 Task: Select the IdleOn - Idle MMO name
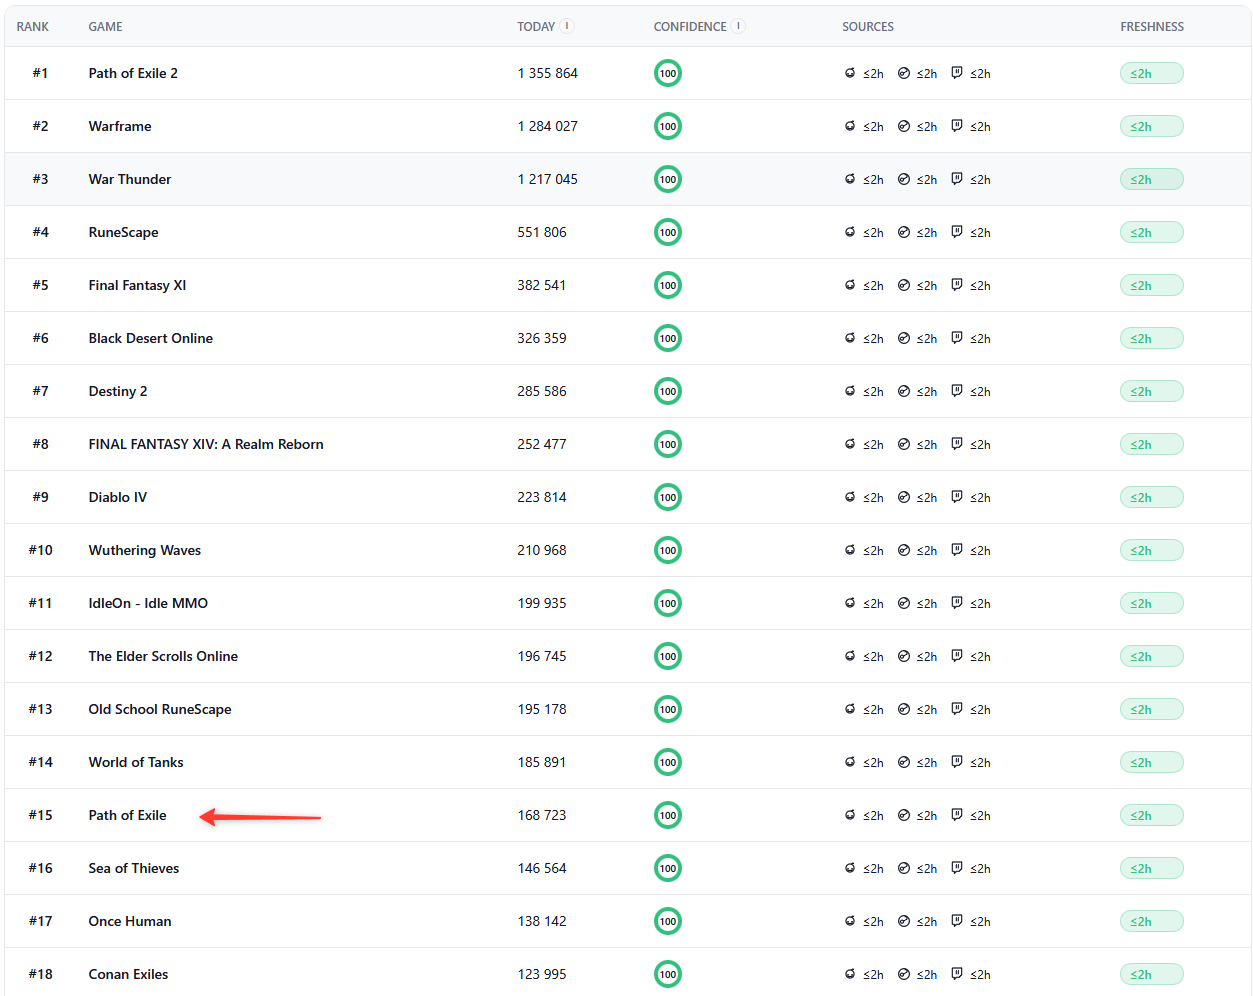click(x=148, y=603)
